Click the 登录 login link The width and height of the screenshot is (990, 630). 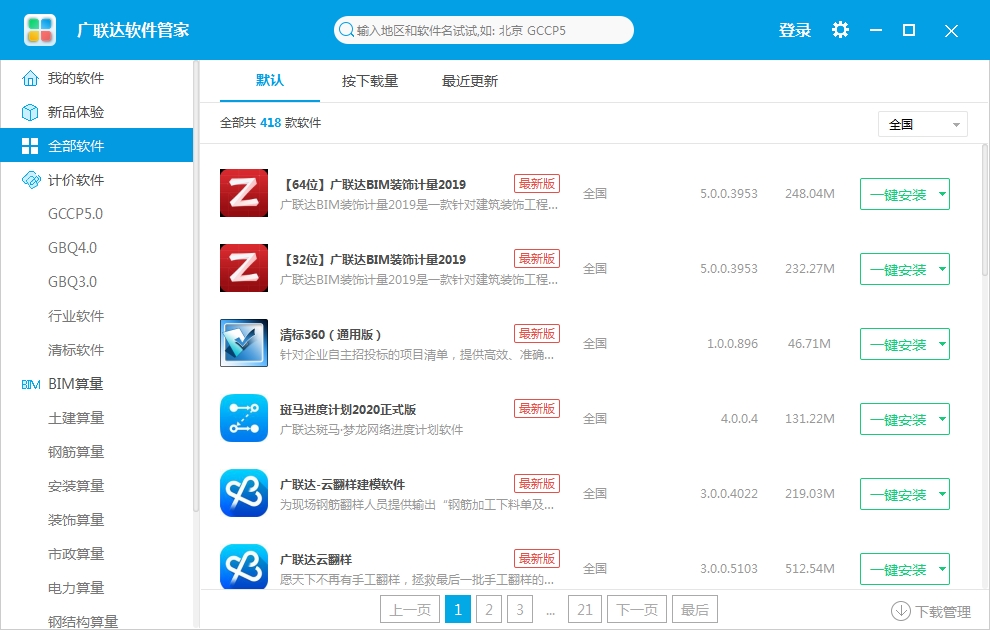pyautogui.click(x=794, y=30)
